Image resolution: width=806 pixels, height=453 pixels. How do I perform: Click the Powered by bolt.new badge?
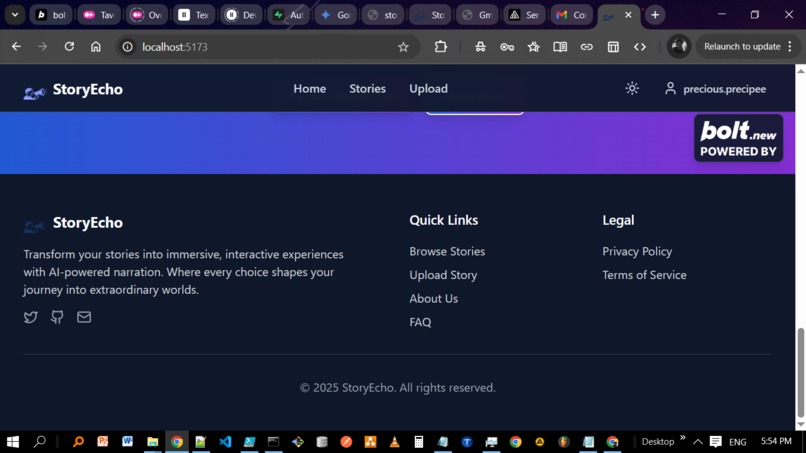coord(738,138)
